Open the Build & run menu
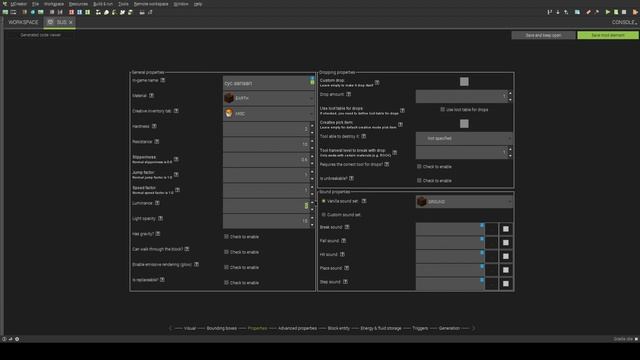The height and width of the screenshot is (360, 640). click(x=103, y=4)
